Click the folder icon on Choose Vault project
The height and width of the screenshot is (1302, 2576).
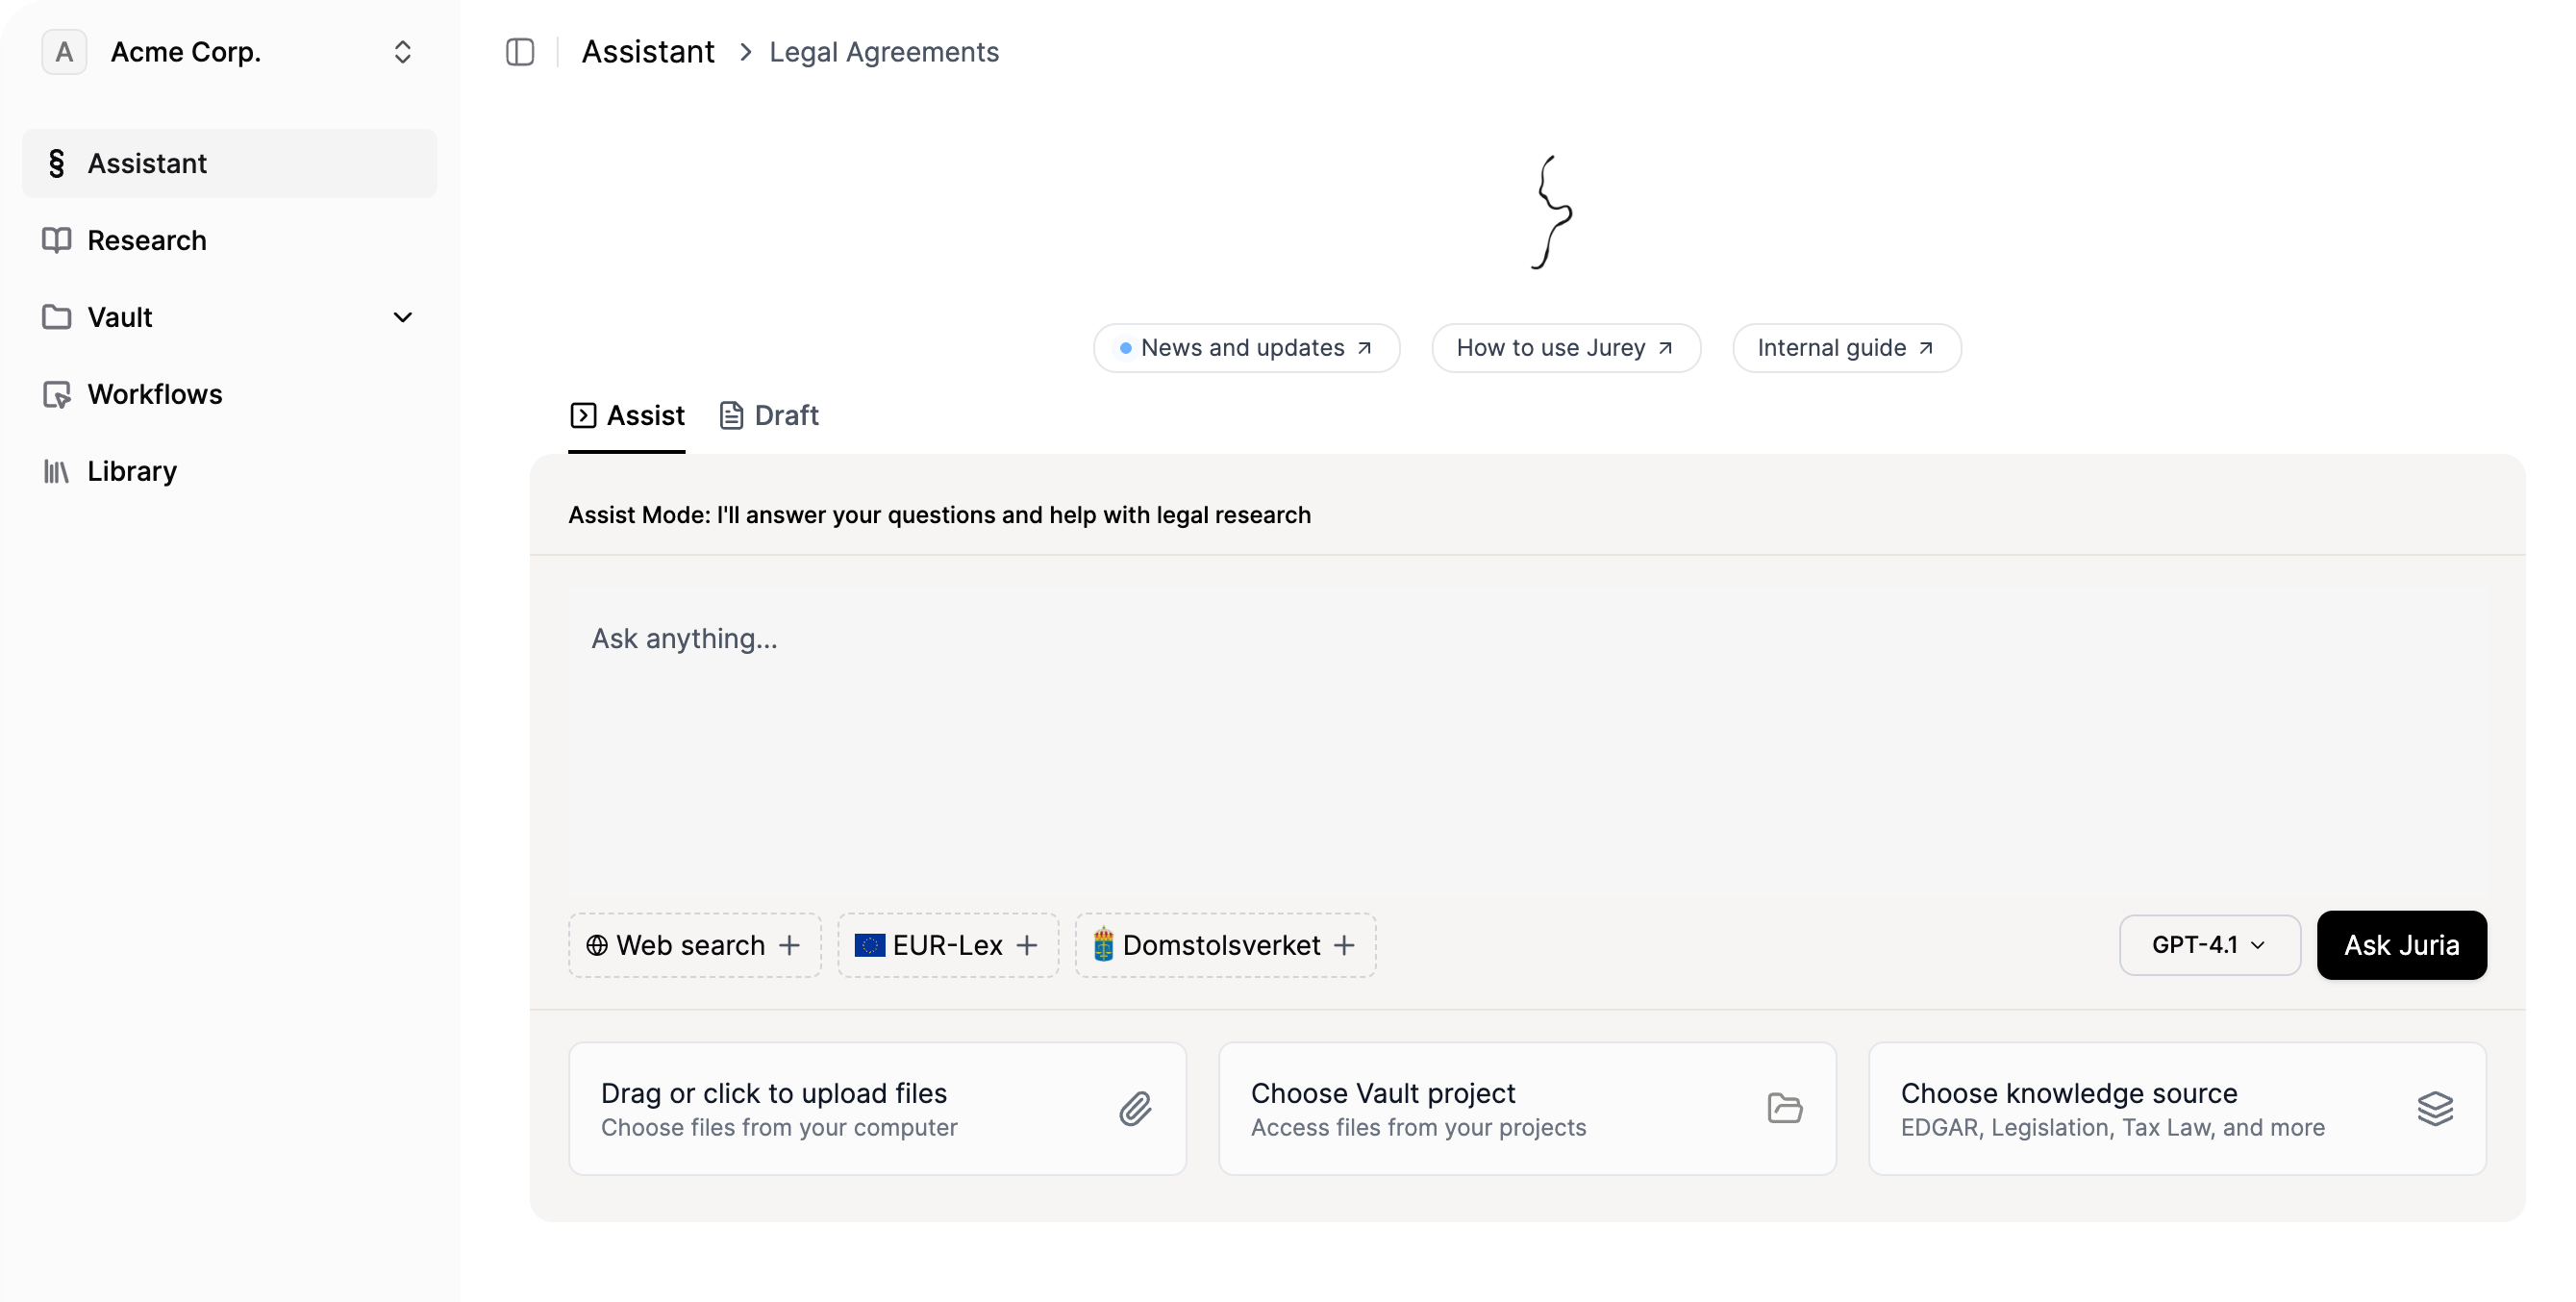[x=1784, y=1108]
